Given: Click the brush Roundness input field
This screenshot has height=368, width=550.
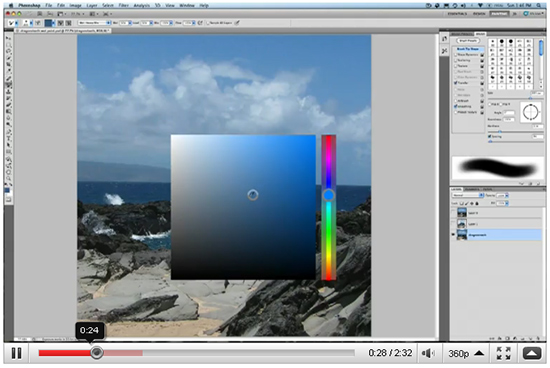Looking at the screenshot, I should click(509, 119).
